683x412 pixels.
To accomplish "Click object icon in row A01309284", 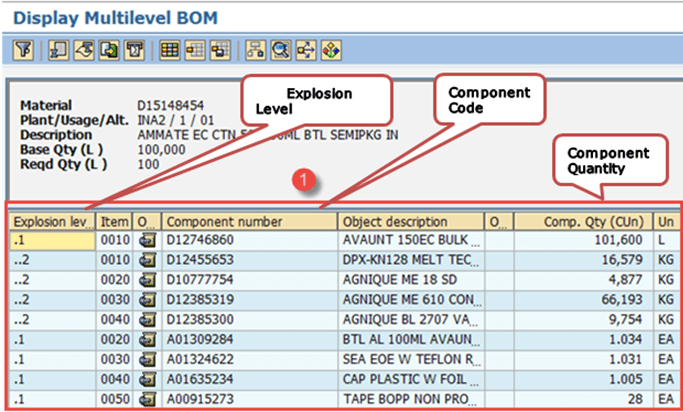I will (148, 340).
